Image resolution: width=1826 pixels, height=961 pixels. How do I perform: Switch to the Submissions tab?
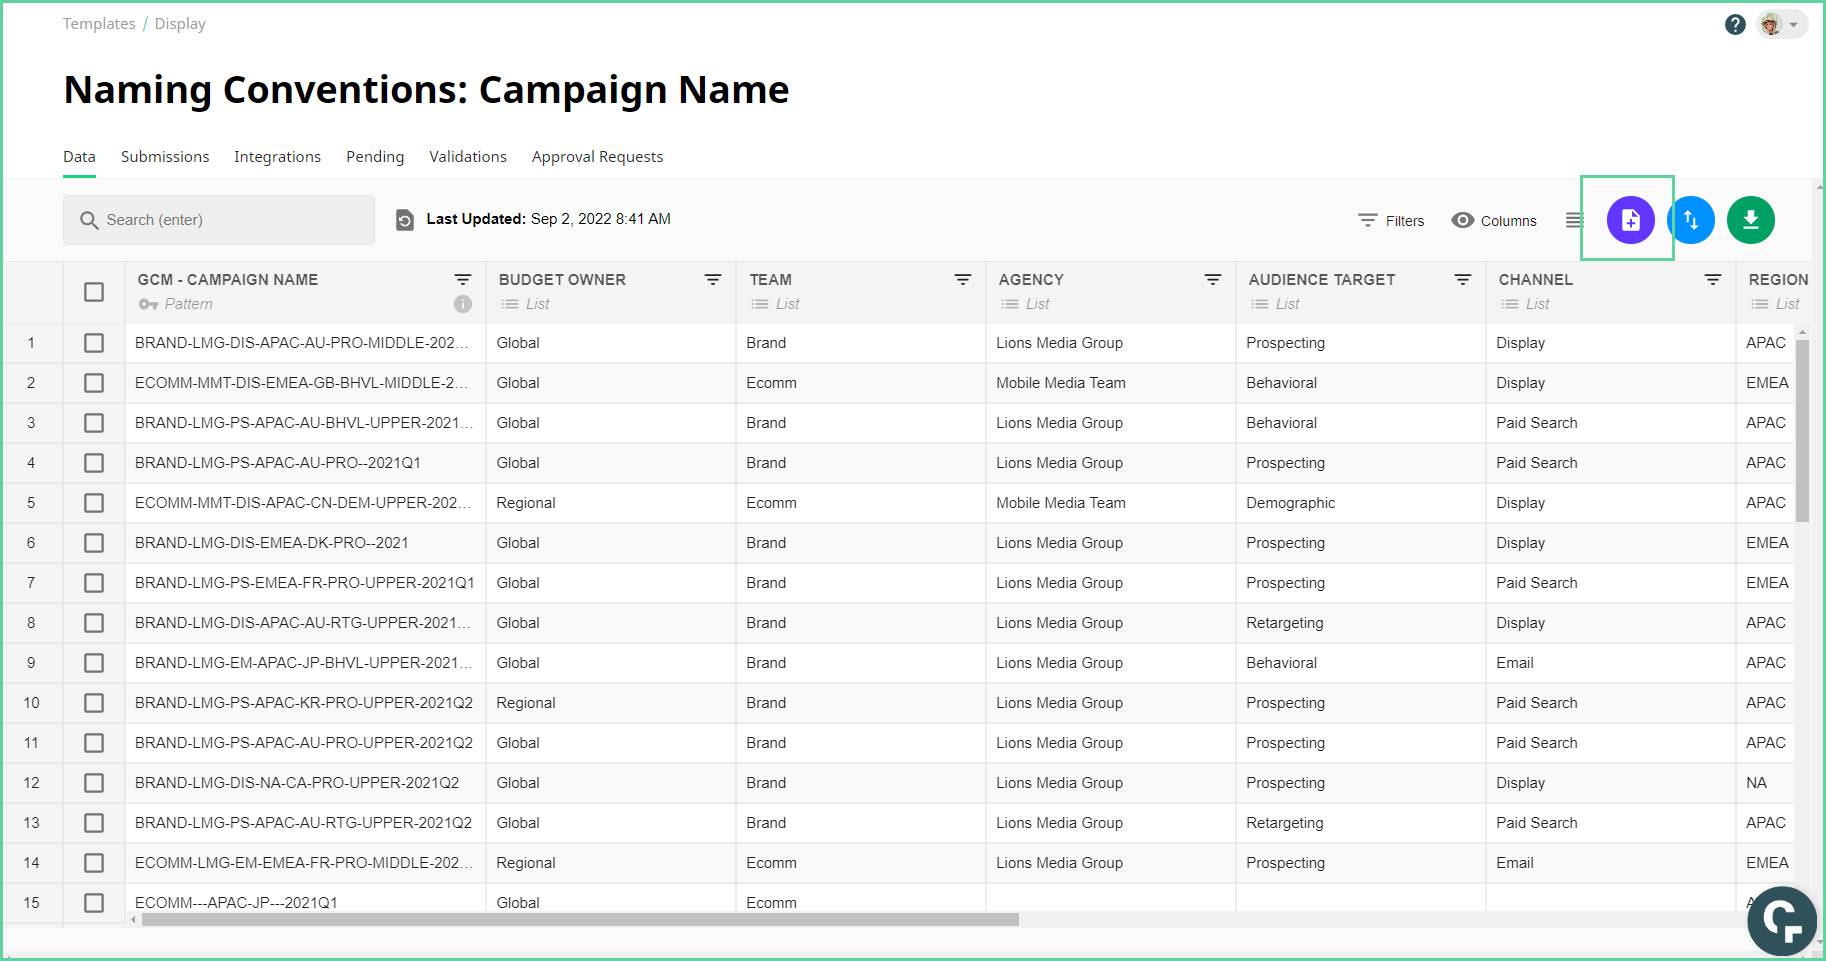(x=164, y=156)
